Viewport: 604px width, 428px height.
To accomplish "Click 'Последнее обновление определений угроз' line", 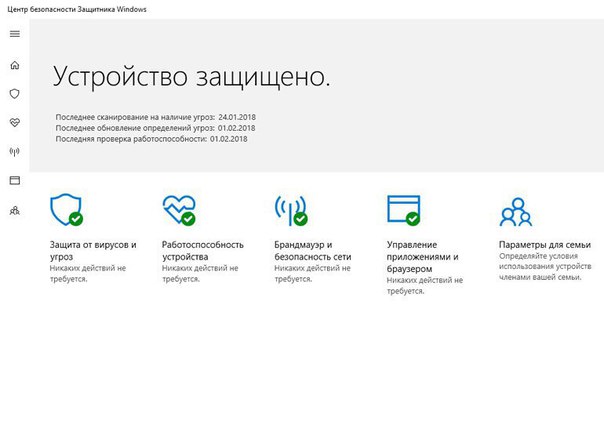I will pos(155,128).
